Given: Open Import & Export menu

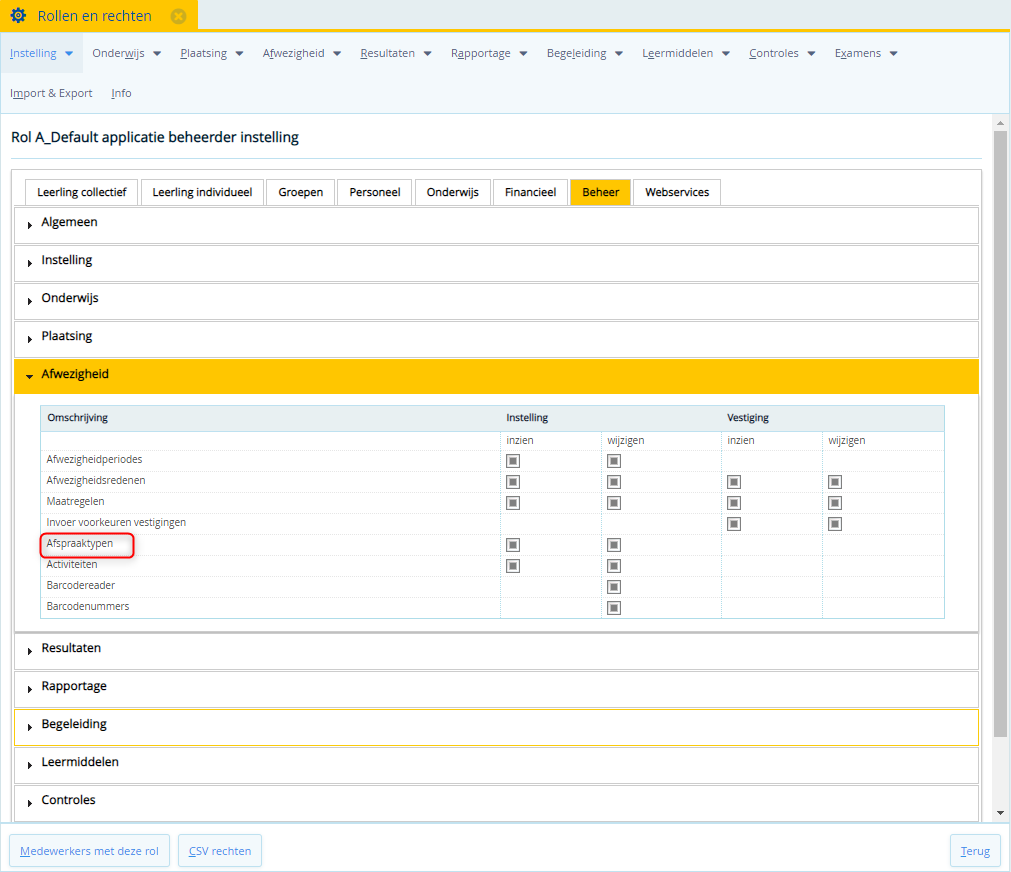Looking at the screenshot, I should (x=51, y=93).
